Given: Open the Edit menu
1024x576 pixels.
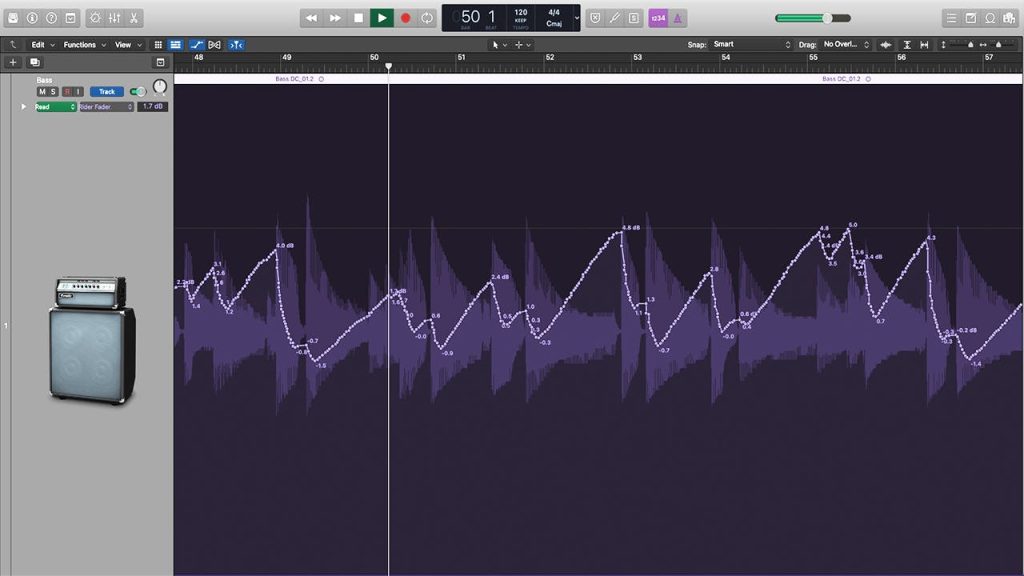Looking at the screenshot, I should [x=41, y=45].
